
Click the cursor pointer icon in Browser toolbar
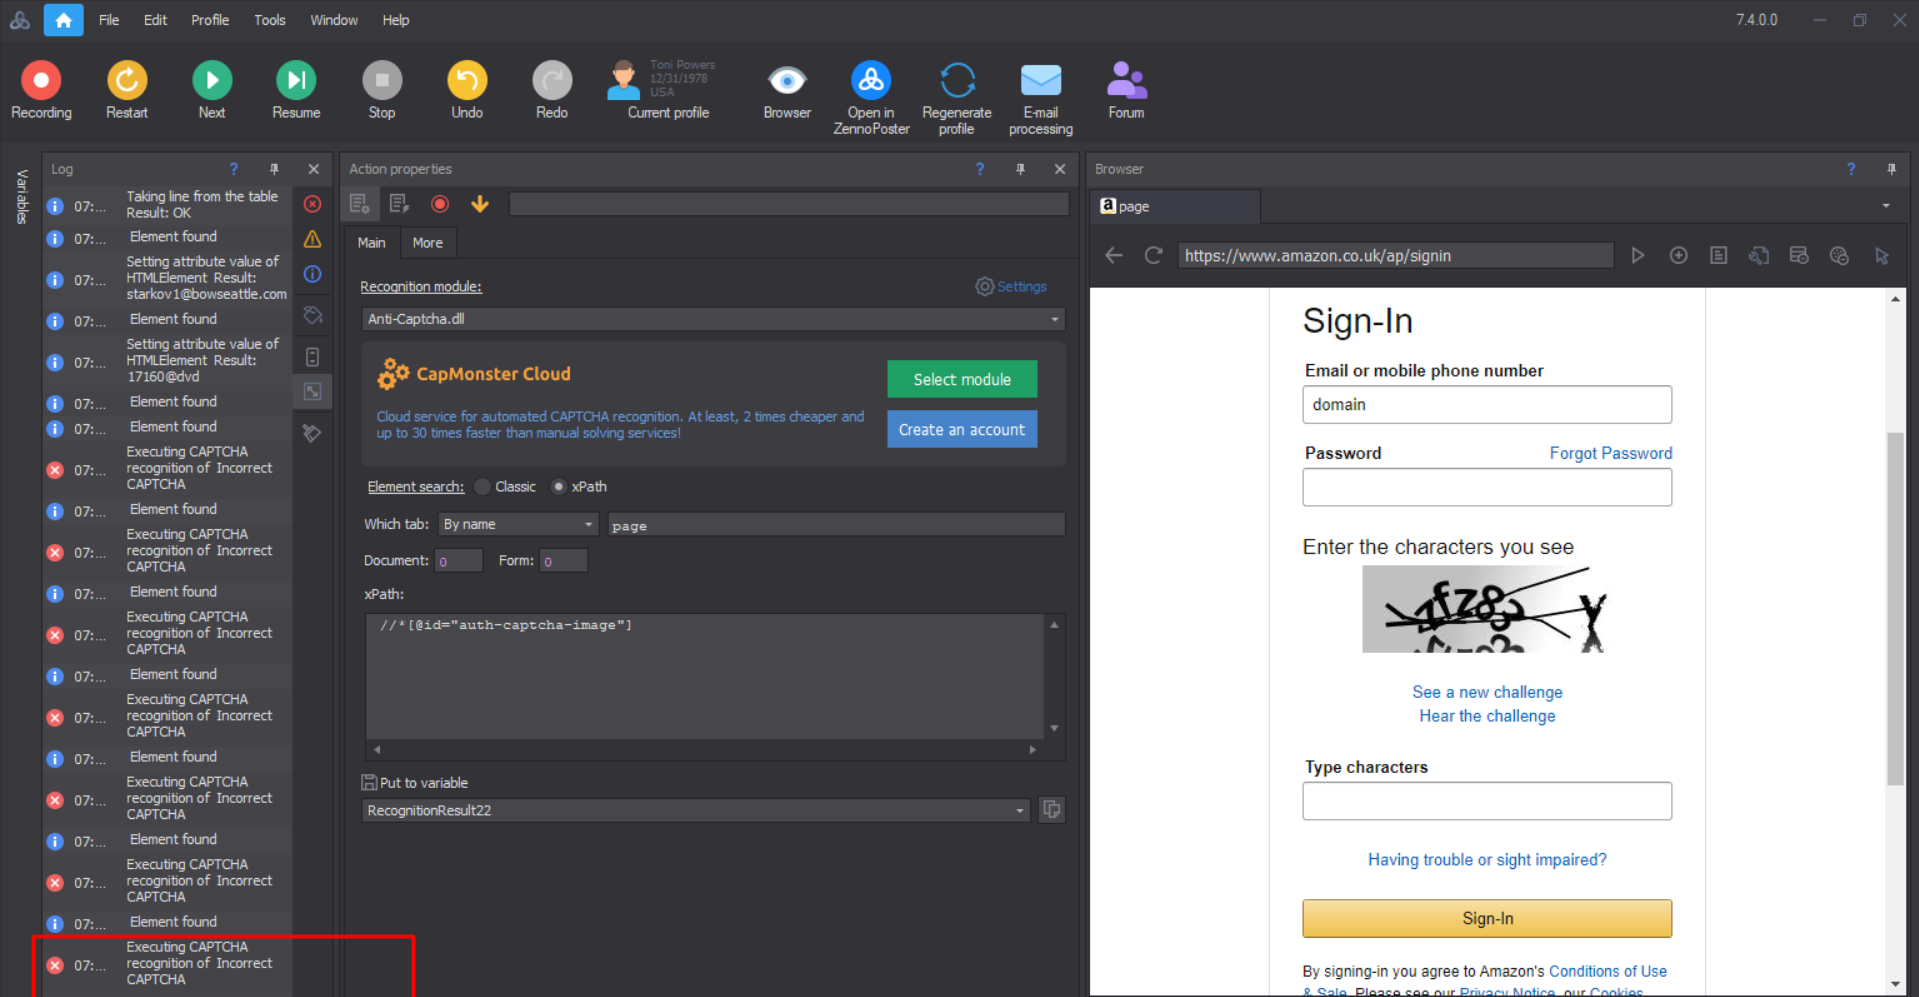pos(1882,256)
